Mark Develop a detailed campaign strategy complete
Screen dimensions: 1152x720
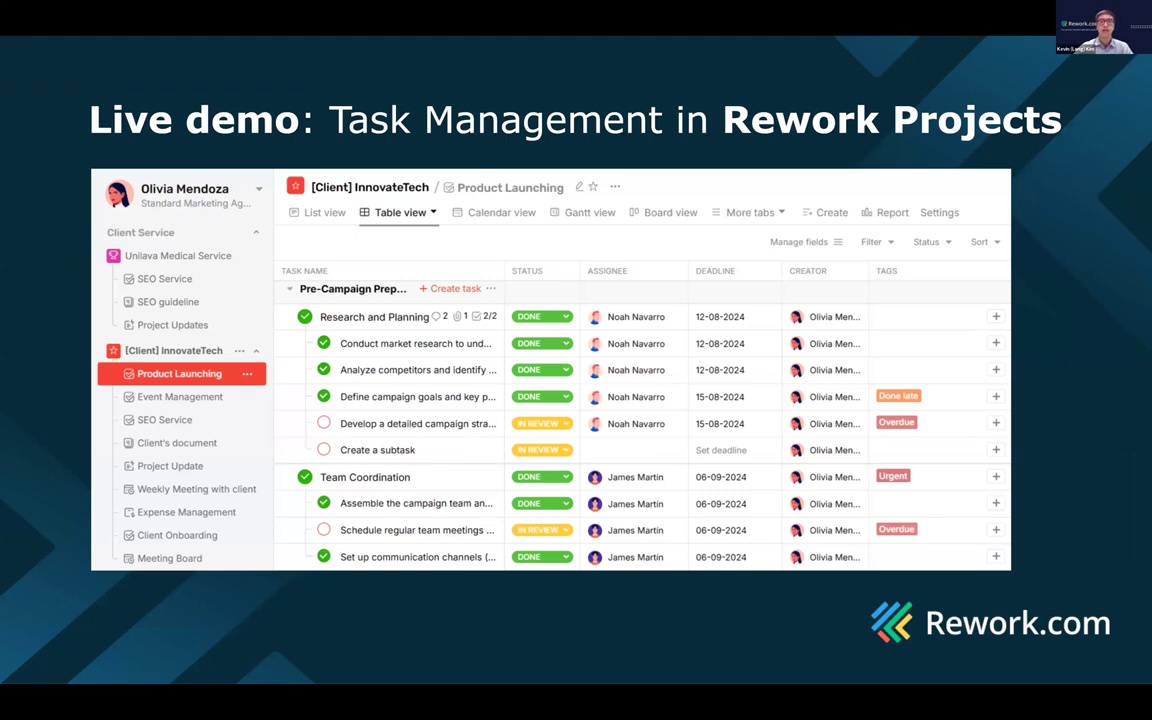click(324, 422)
